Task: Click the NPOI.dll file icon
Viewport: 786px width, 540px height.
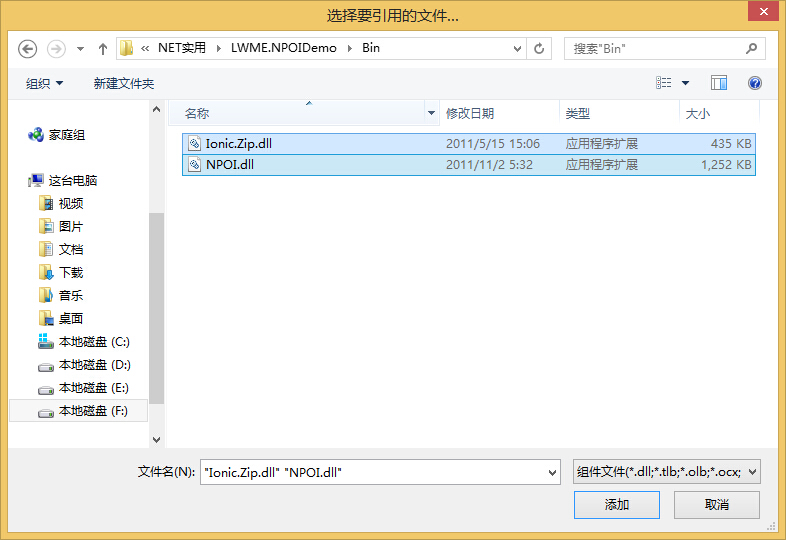Action: 194,164
